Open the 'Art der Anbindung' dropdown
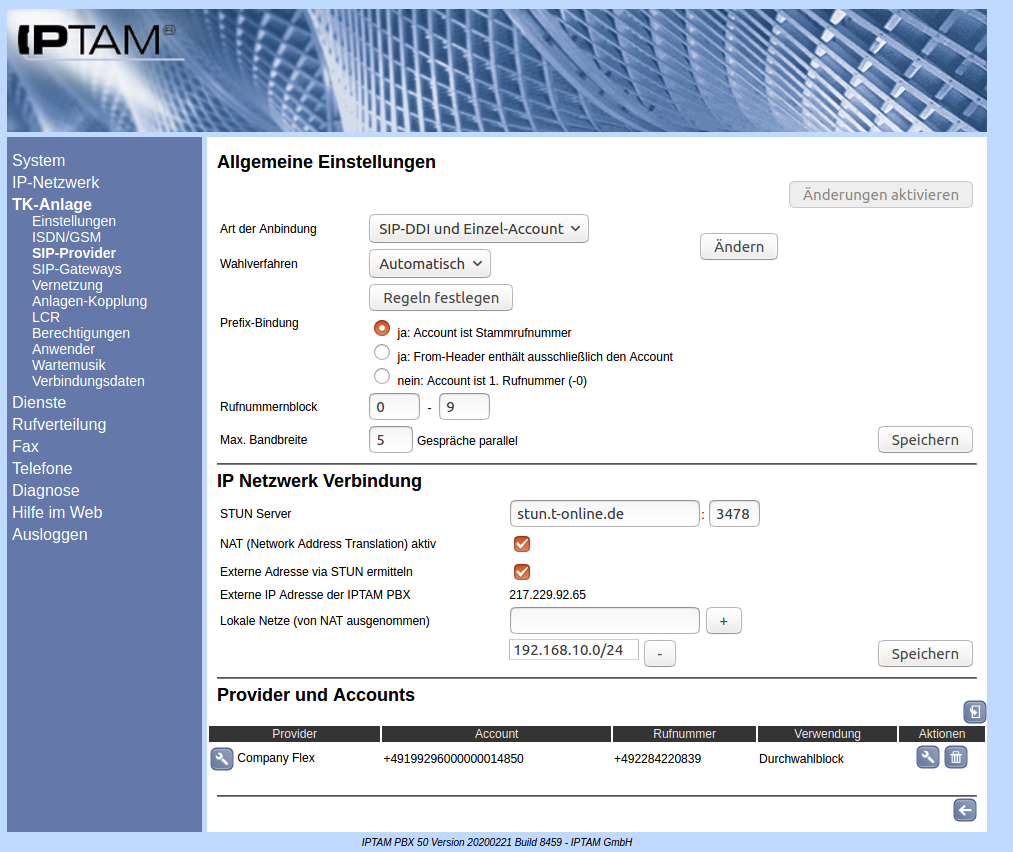Viewport: 1013px width, 852px height. 478,229
